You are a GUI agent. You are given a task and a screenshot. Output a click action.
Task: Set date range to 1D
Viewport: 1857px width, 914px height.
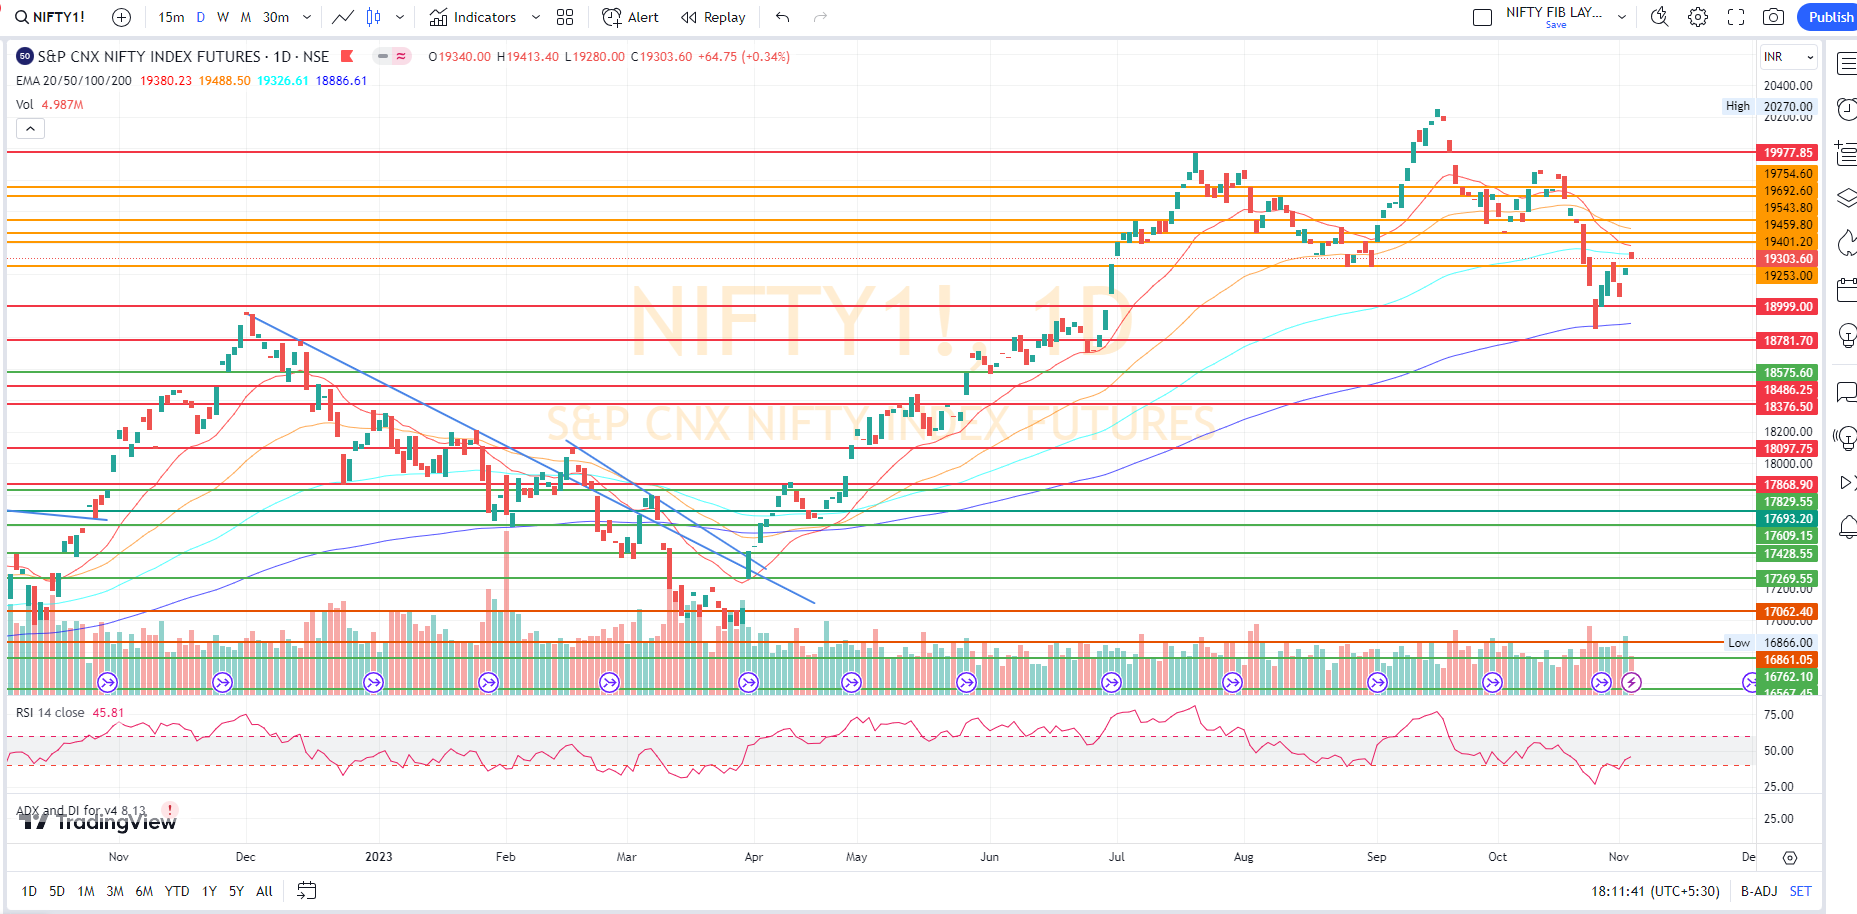29,891
